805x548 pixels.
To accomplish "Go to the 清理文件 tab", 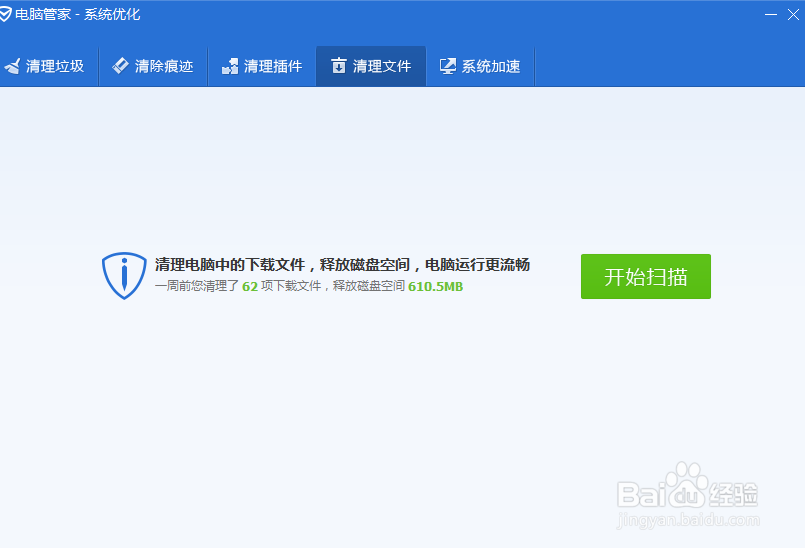I will point(371,66).
